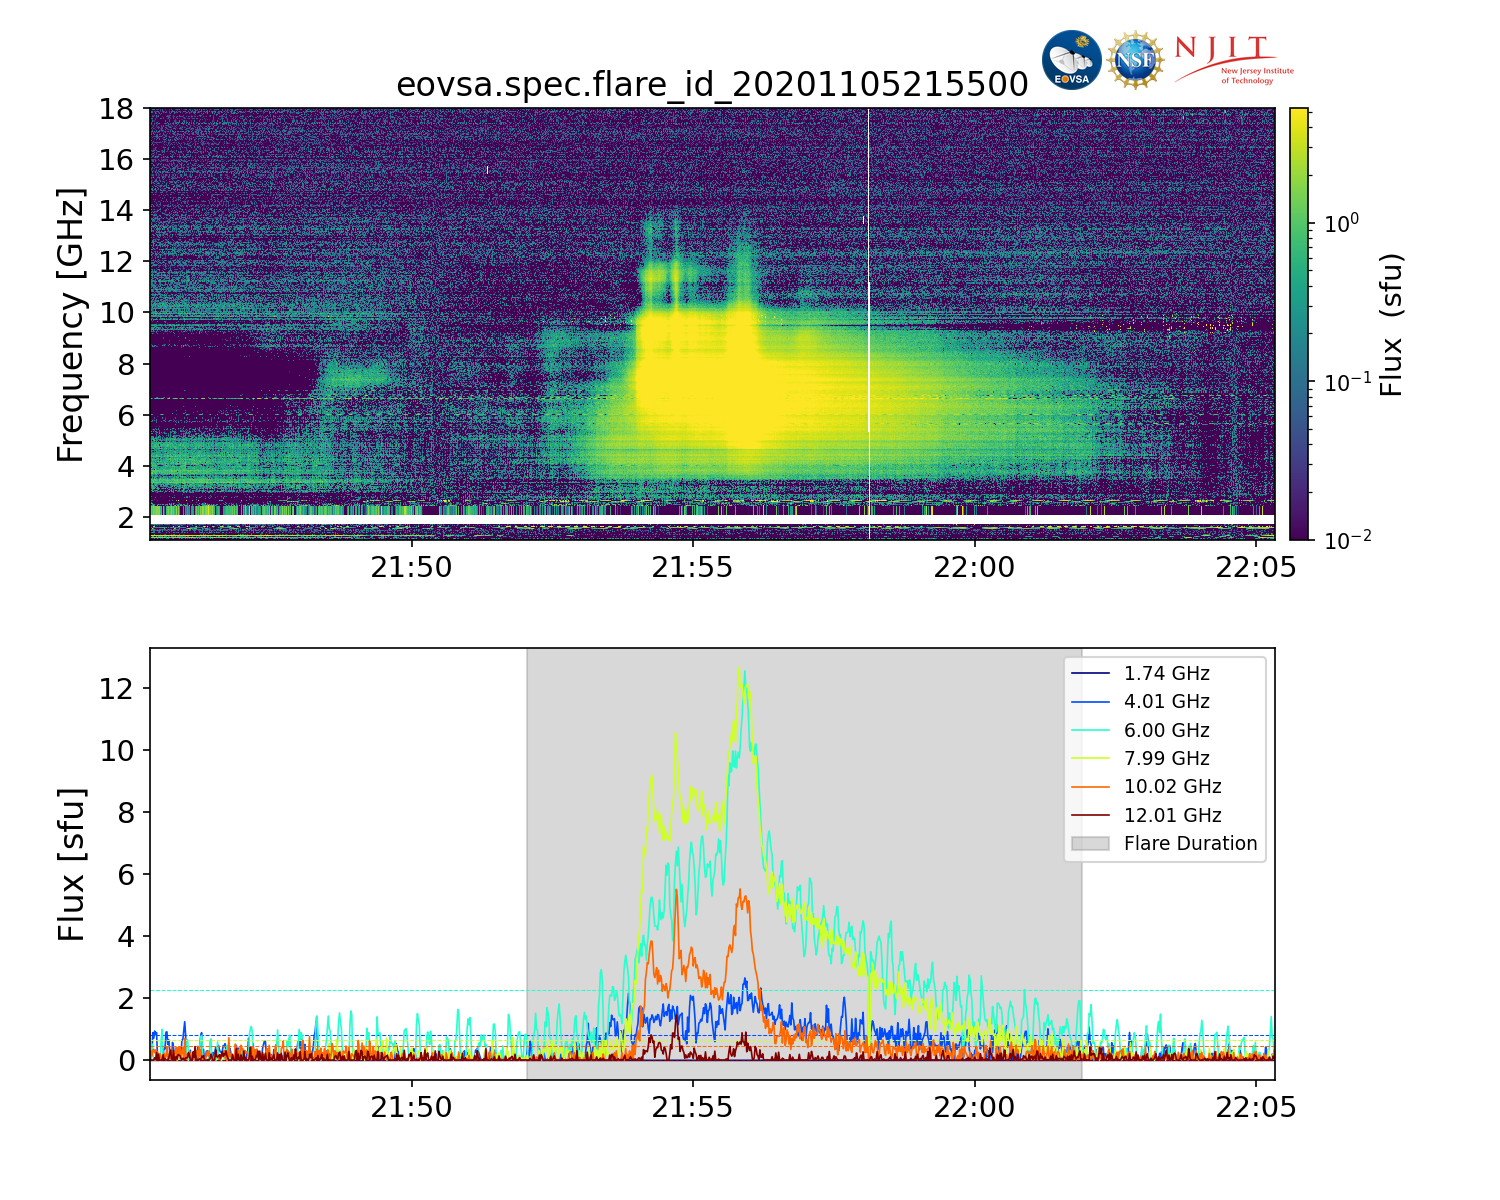
Task: Pick the 6.00 GHz legend entry
Action: click(1166, 731)
